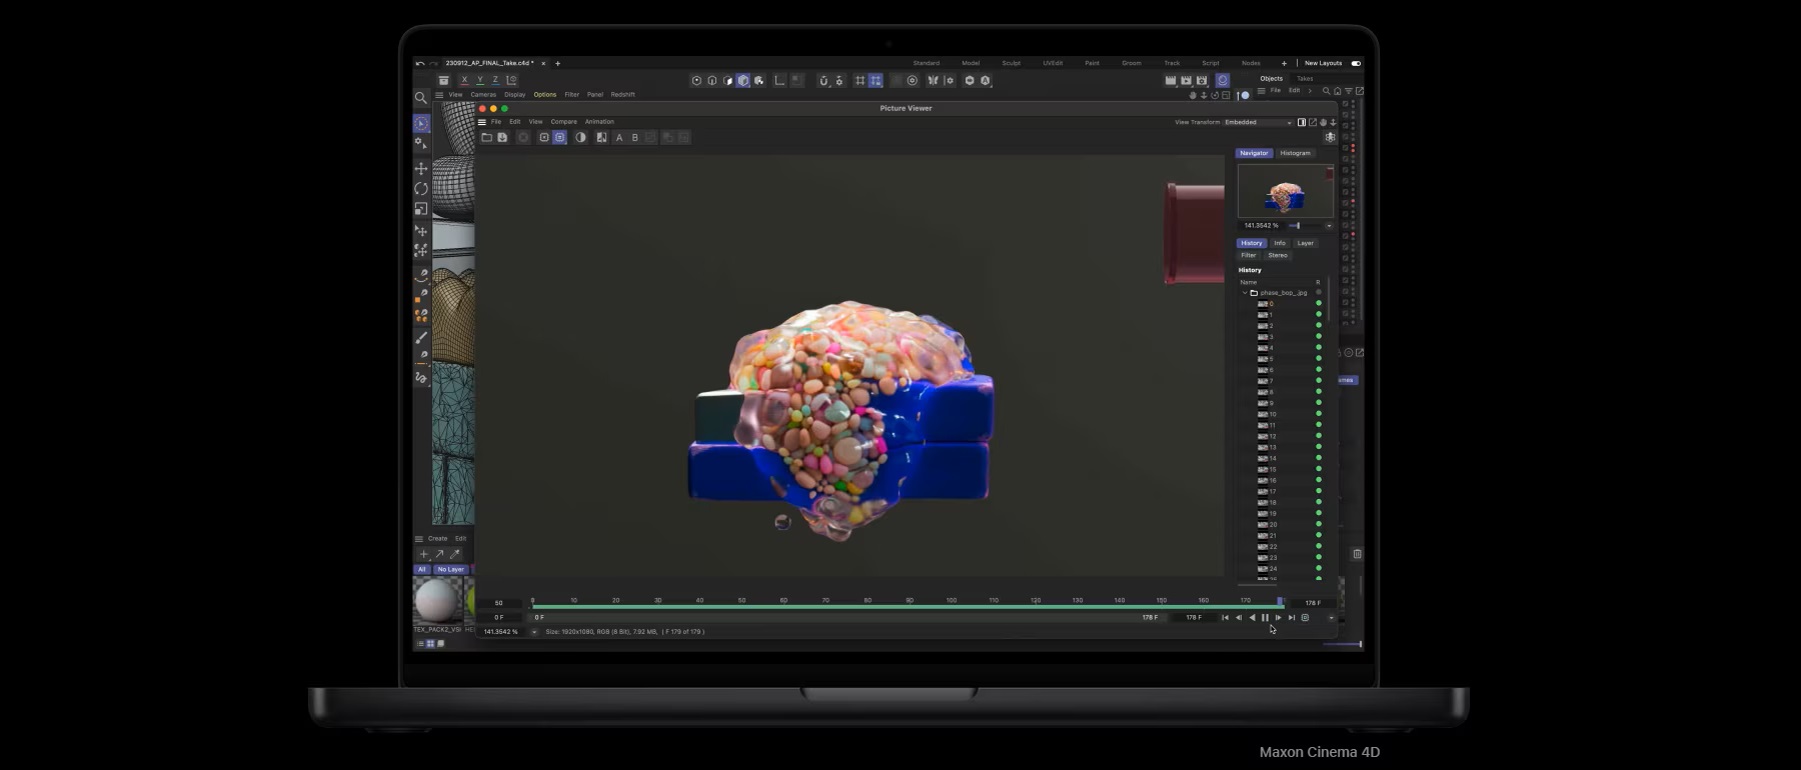Open the Info tab
This screenshot has width=1801, height=770.
point(1280,243)
